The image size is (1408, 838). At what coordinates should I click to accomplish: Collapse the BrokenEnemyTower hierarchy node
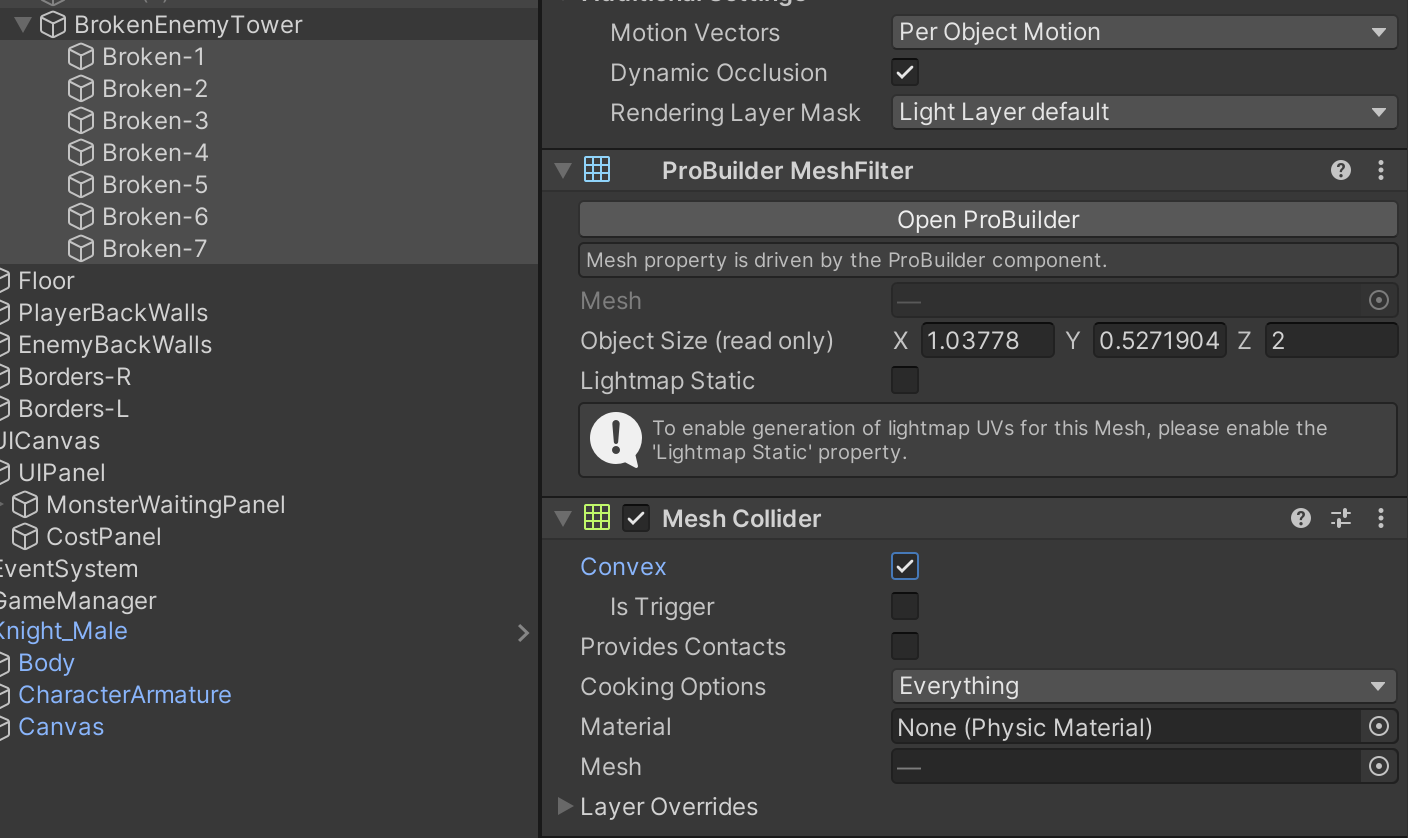[x=23, y=24]
